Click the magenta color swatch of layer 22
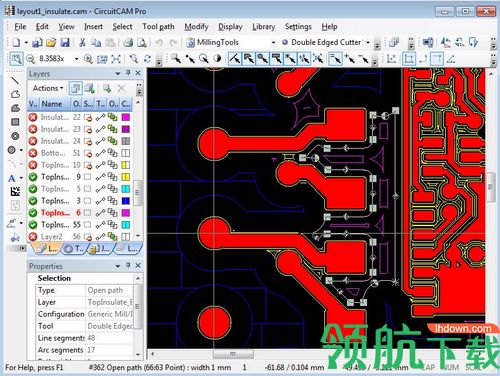 (126, 117)
